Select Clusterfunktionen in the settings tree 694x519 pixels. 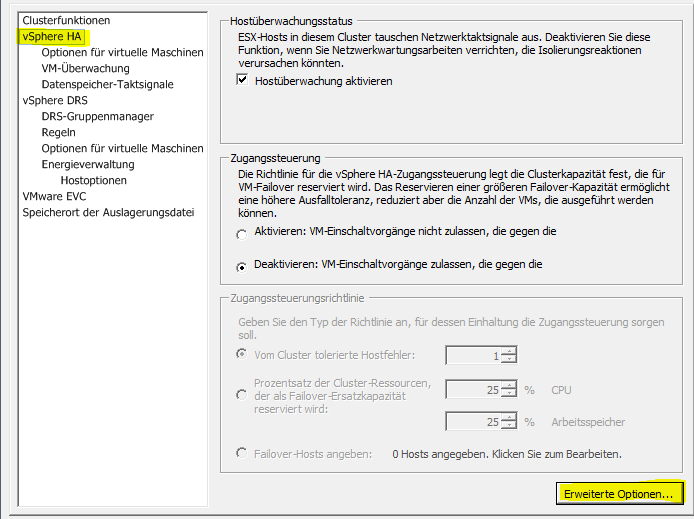point(66,20)
